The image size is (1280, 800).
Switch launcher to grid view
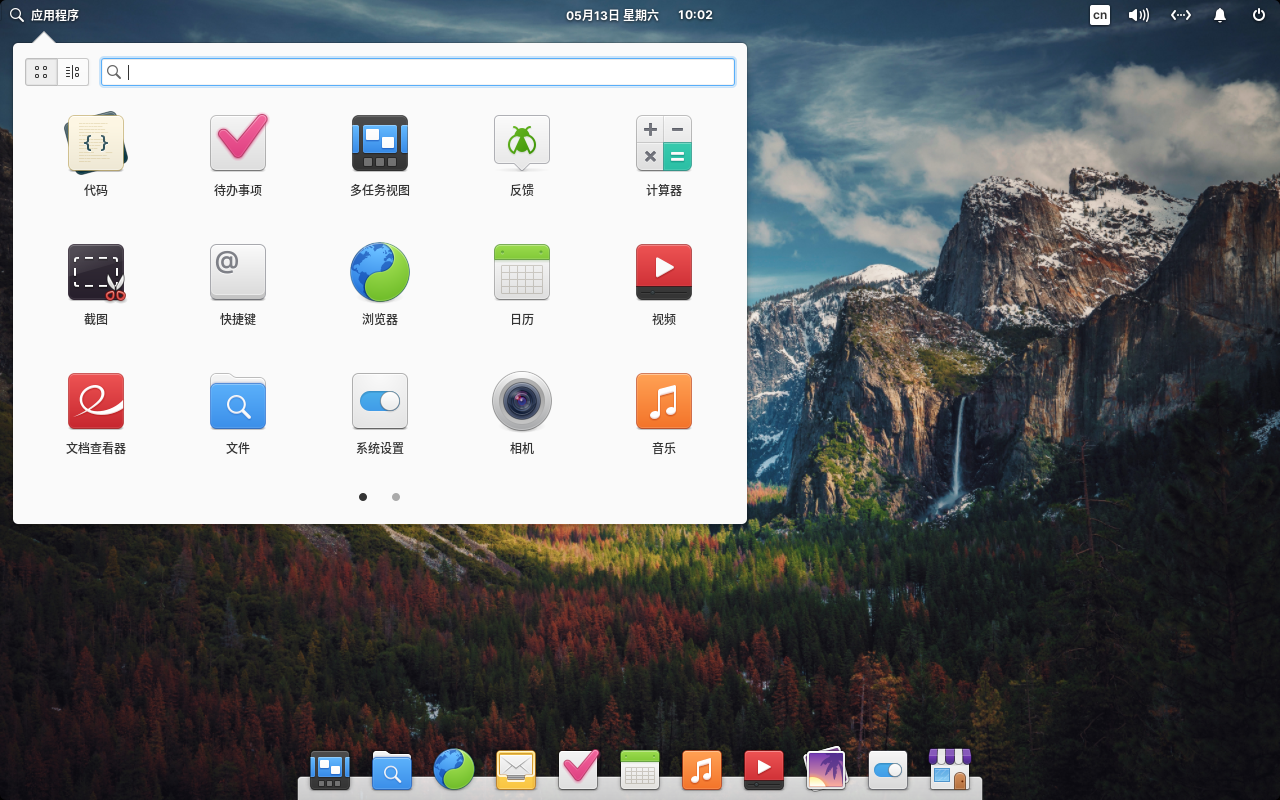(41, 72)
